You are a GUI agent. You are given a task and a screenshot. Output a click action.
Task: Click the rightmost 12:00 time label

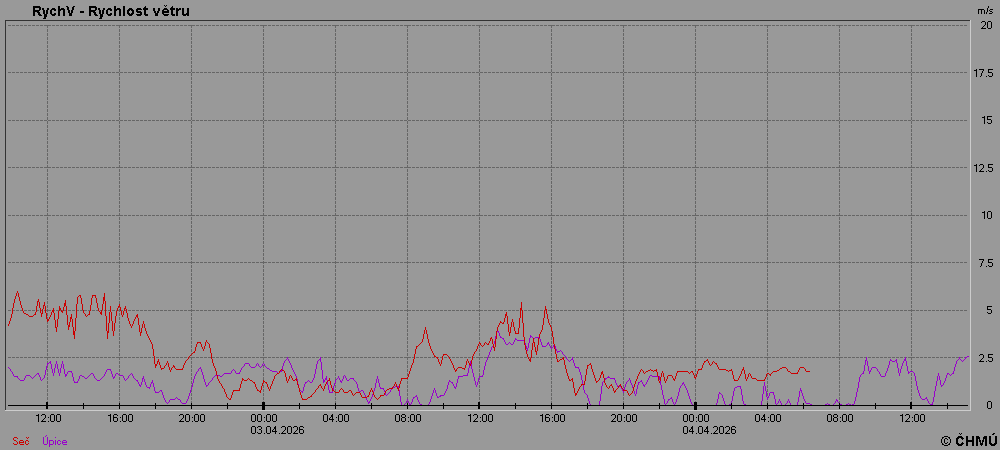912,418
